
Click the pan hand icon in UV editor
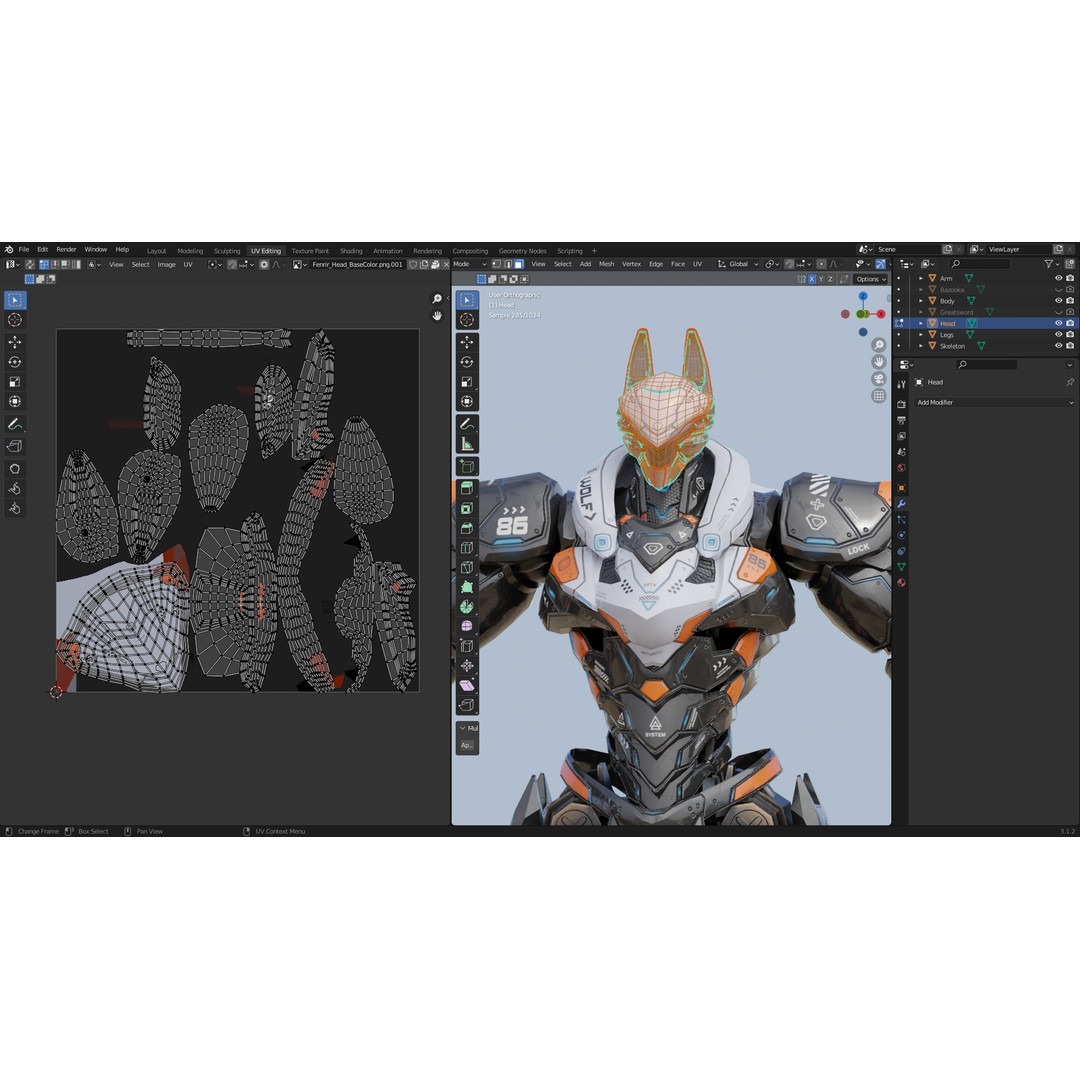(x=437, y=315)
